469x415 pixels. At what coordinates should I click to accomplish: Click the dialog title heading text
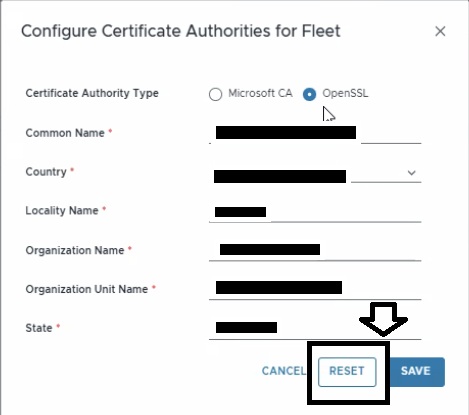(x=181, y=31)
